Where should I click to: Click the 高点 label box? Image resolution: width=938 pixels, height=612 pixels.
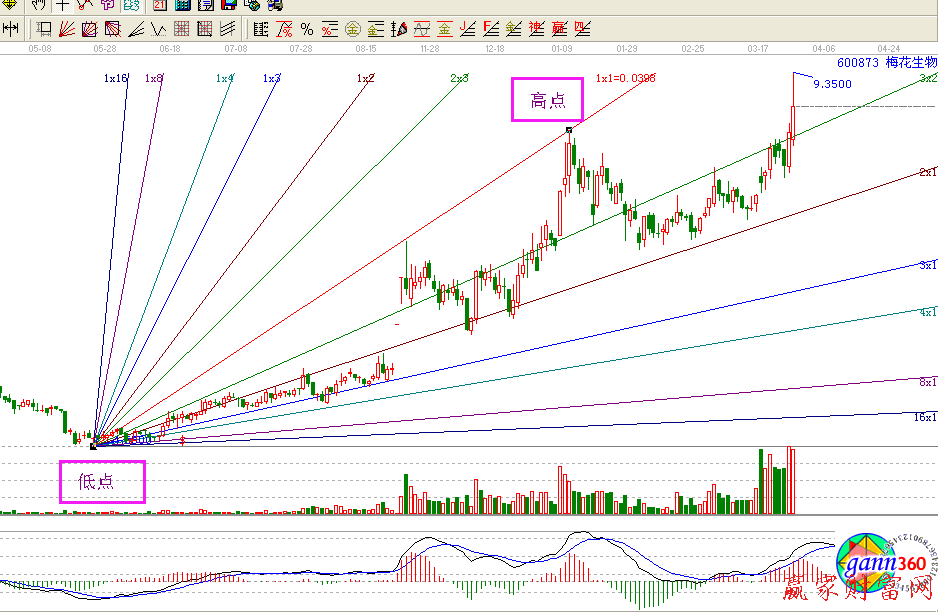547,100
